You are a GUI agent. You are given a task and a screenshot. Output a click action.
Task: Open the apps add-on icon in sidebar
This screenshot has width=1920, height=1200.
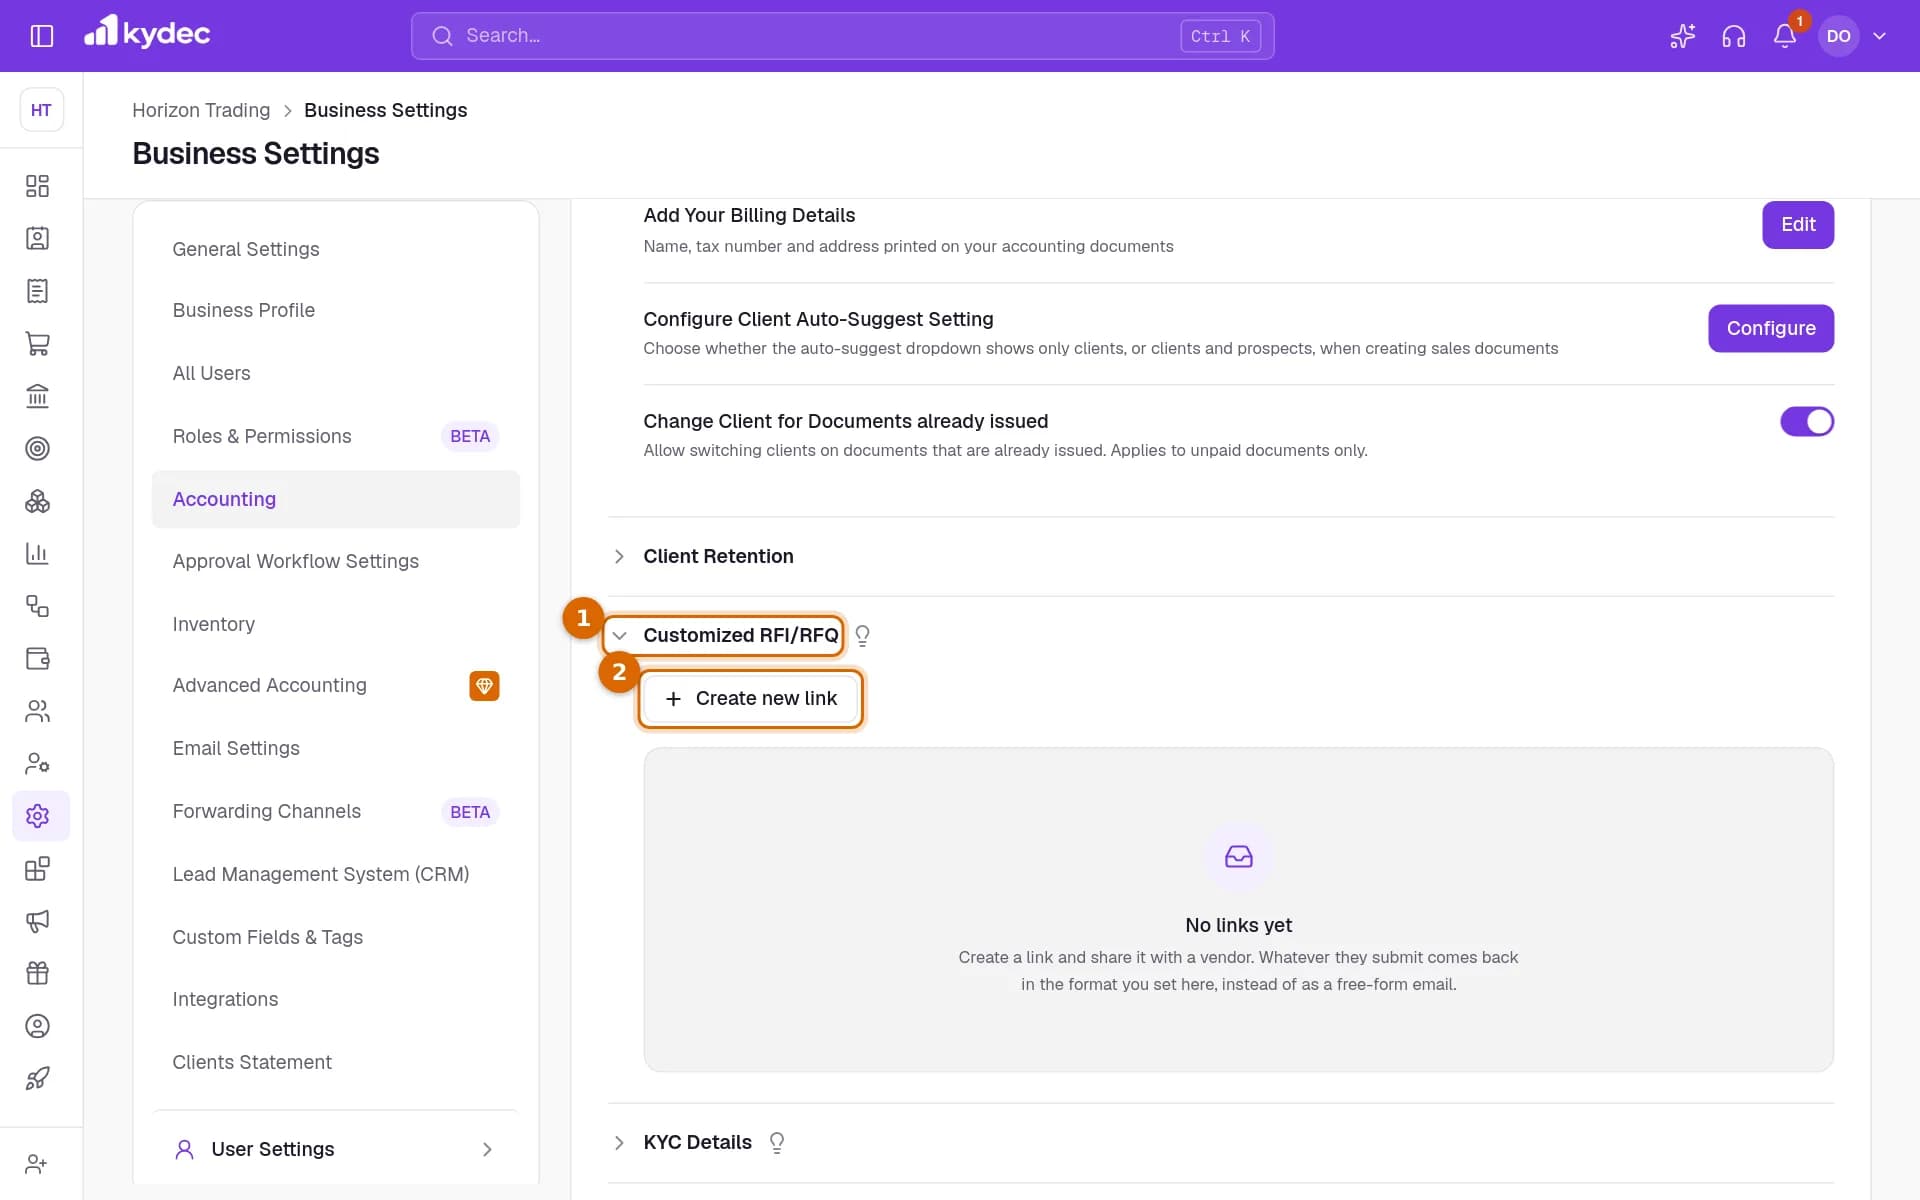[37, 868]
